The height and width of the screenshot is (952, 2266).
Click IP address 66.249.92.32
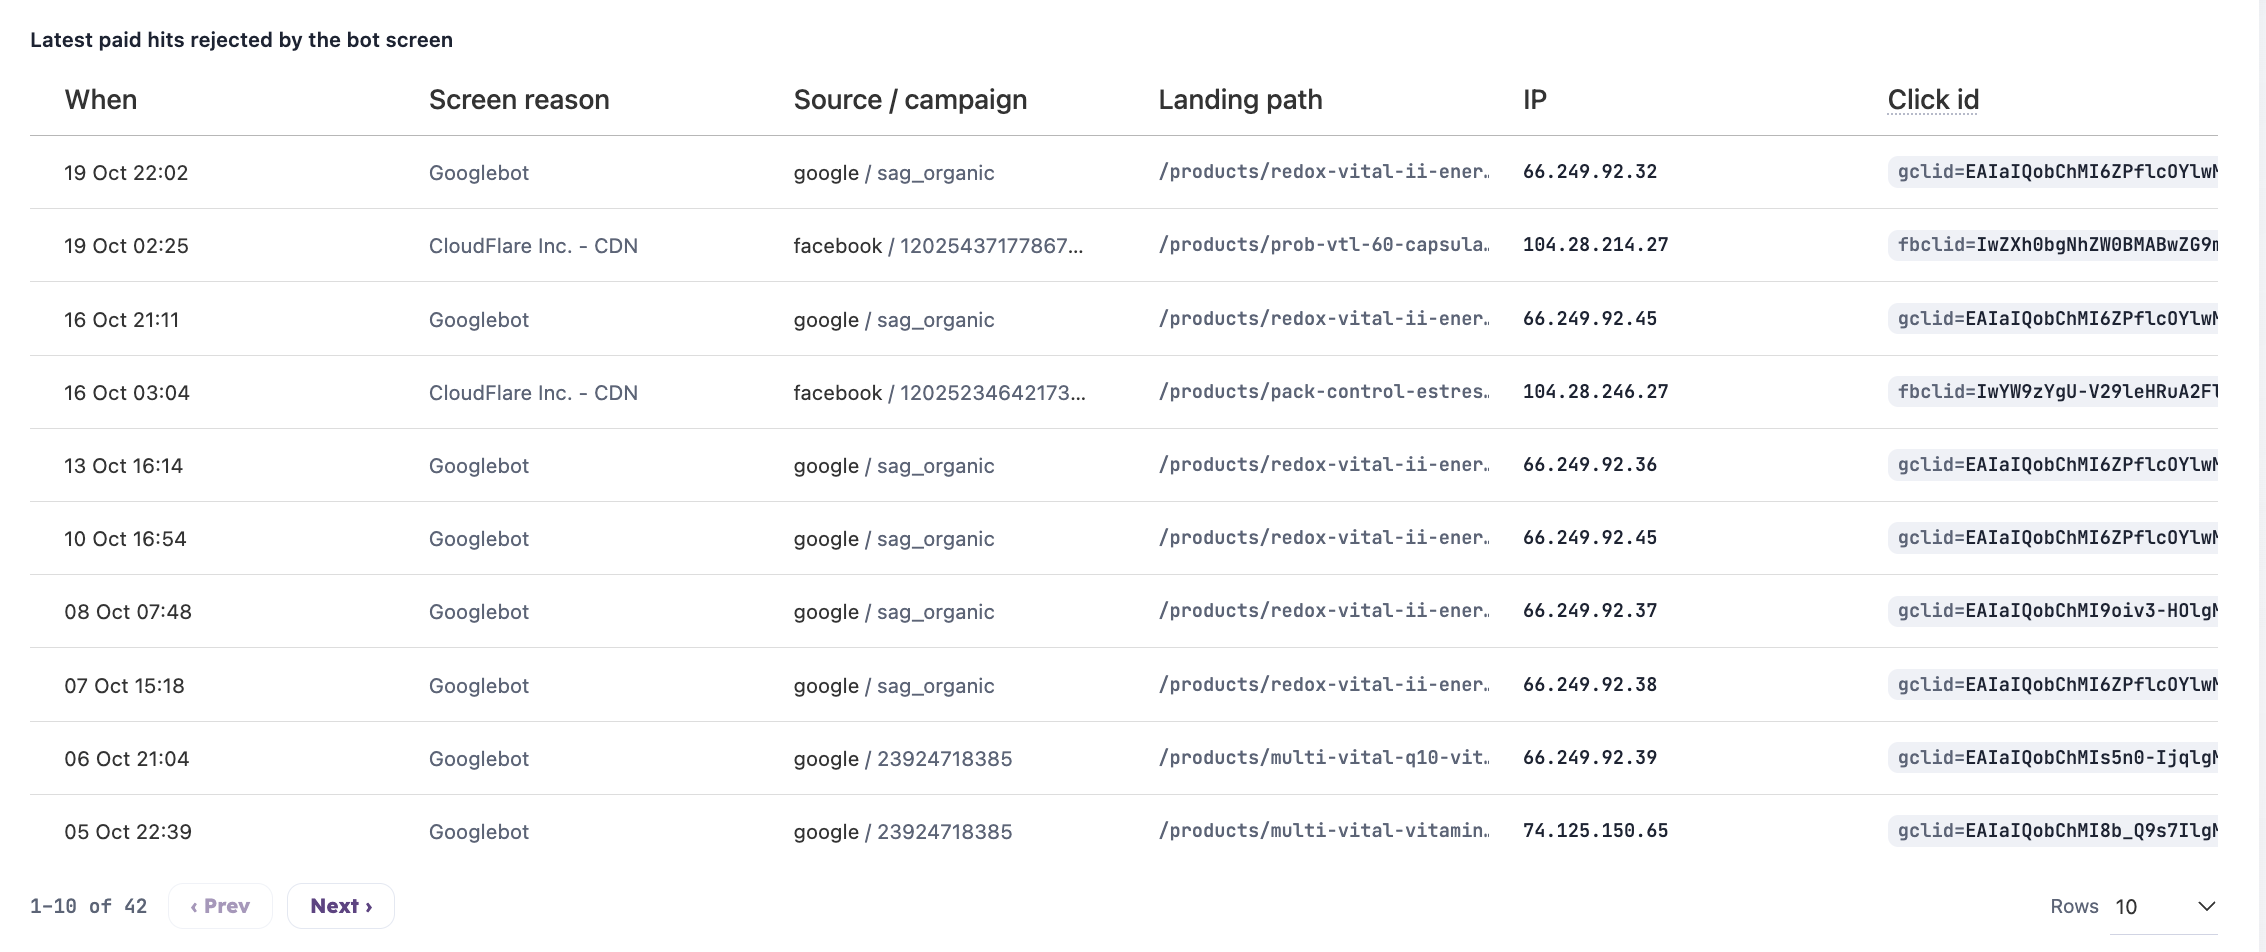click(1590, 172)
